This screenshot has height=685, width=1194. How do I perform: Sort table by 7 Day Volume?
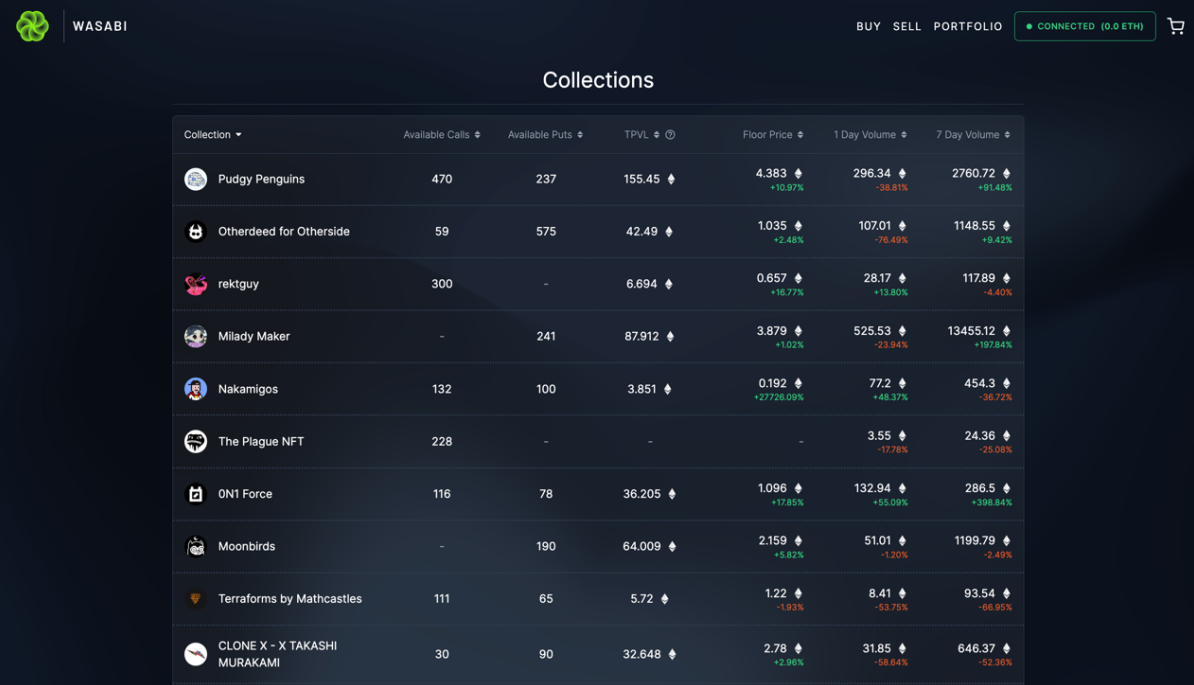point(972,135)
